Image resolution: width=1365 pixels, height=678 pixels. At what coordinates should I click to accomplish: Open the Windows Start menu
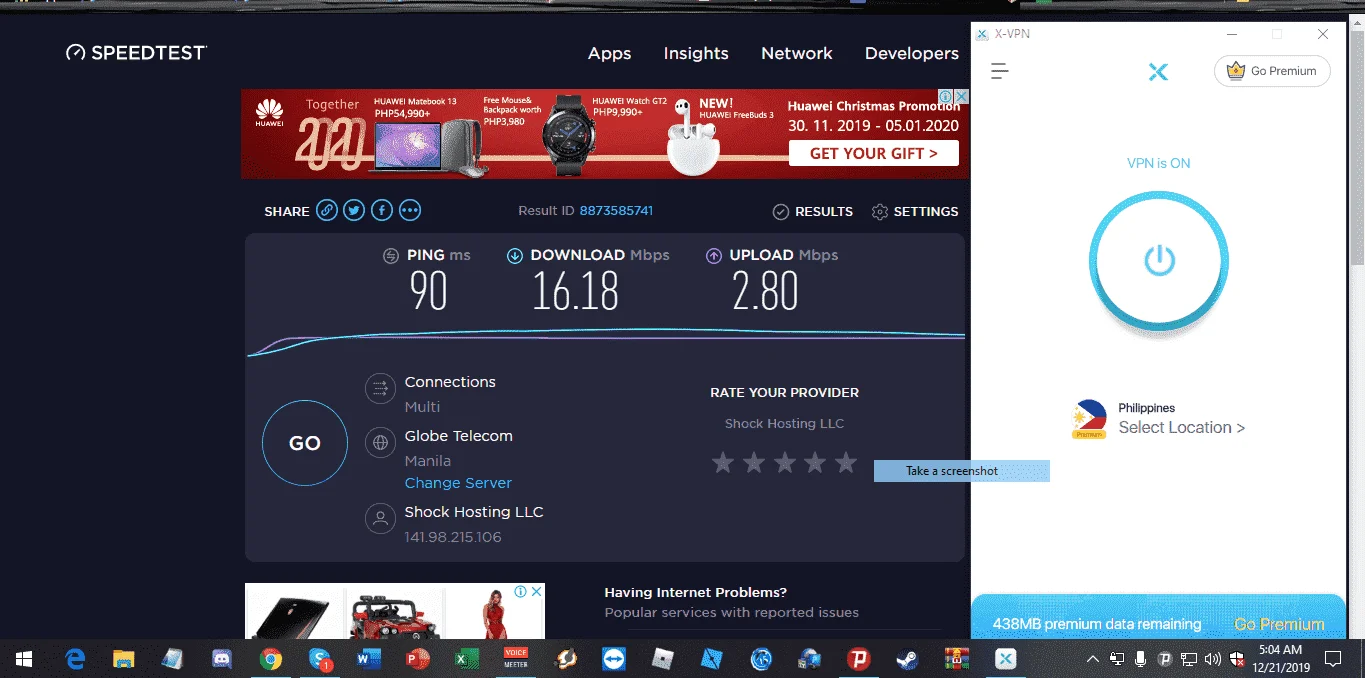(x=24, y=659)
